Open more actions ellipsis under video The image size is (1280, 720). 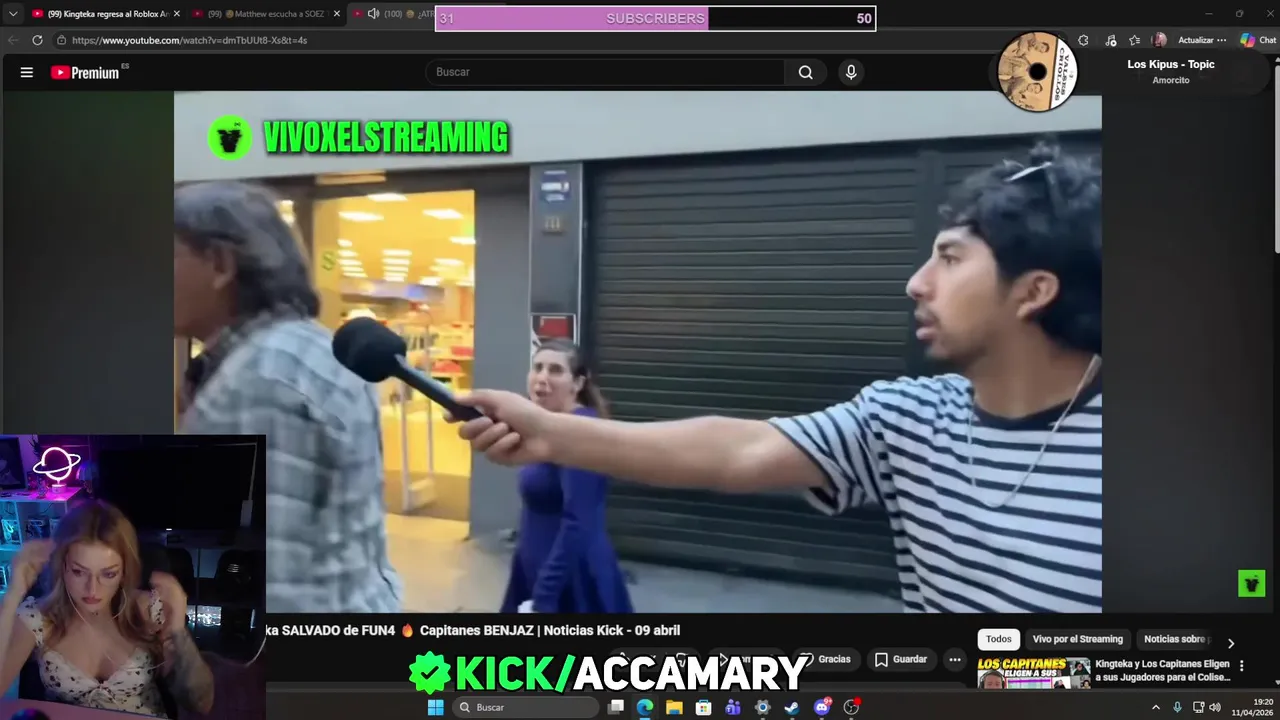point(955,659)
